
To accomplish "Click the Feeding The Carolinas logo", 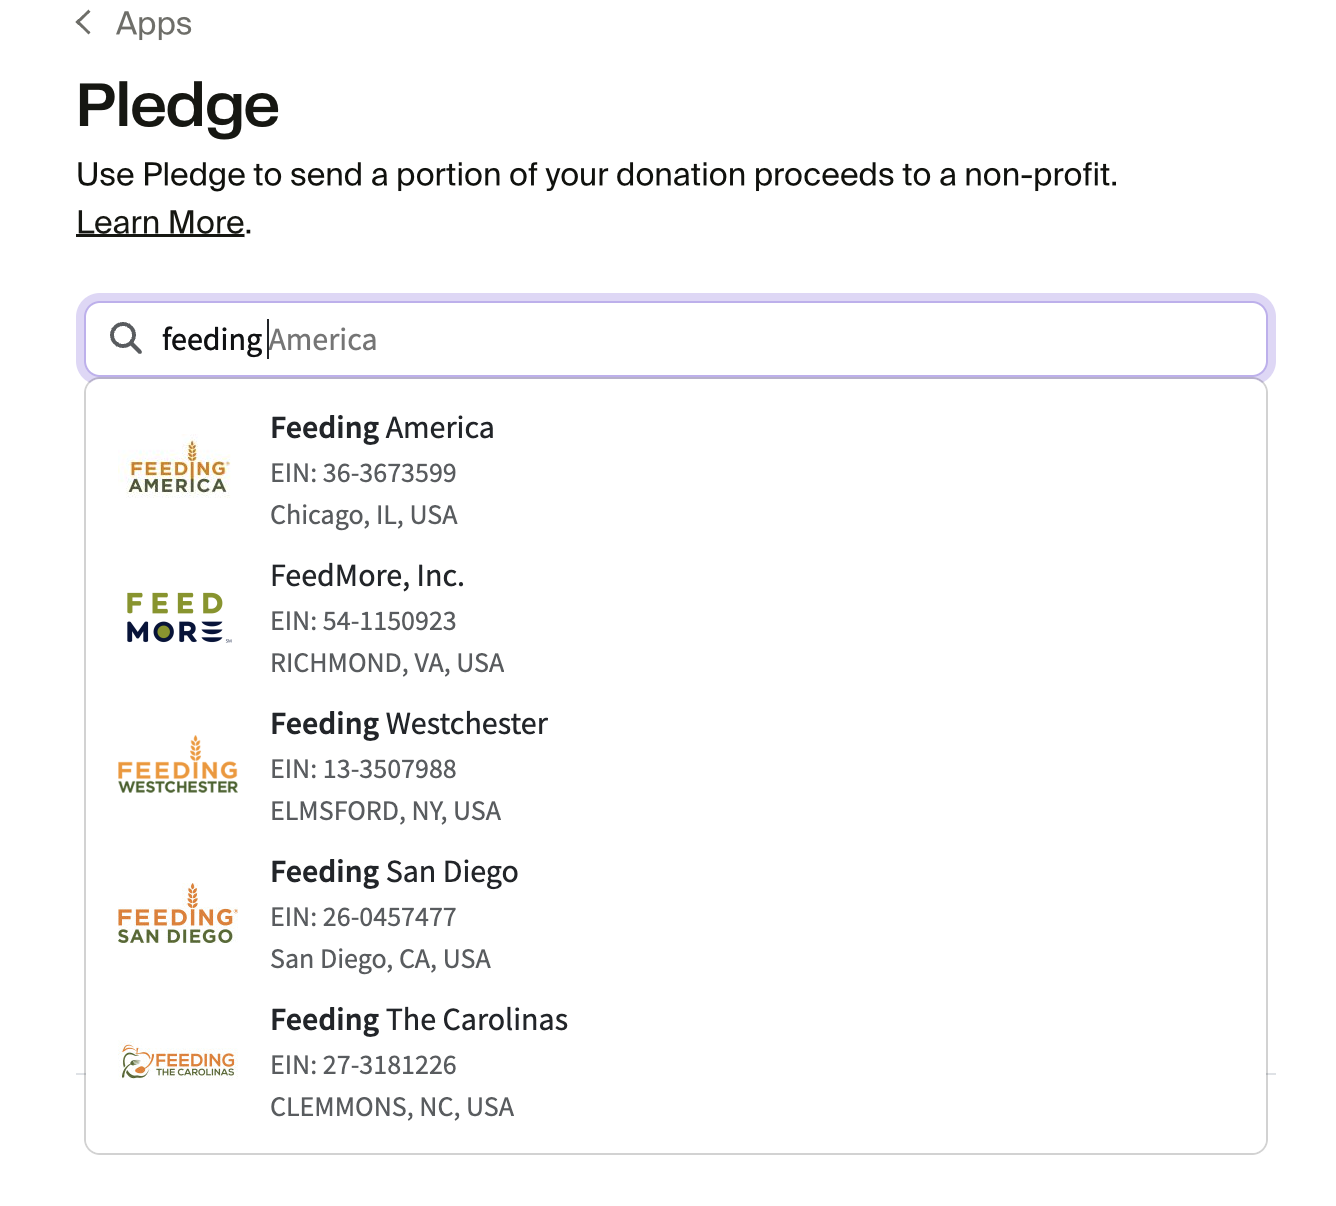I will [178, 1062].
